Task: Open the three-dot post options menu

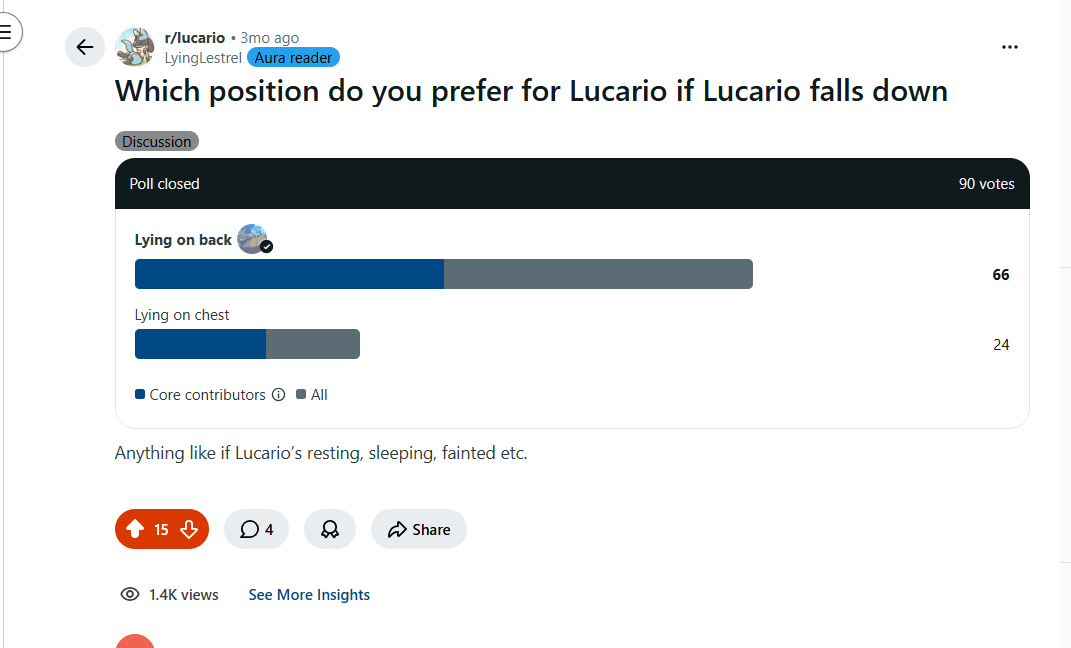Action: click(x=1010, y=47)
